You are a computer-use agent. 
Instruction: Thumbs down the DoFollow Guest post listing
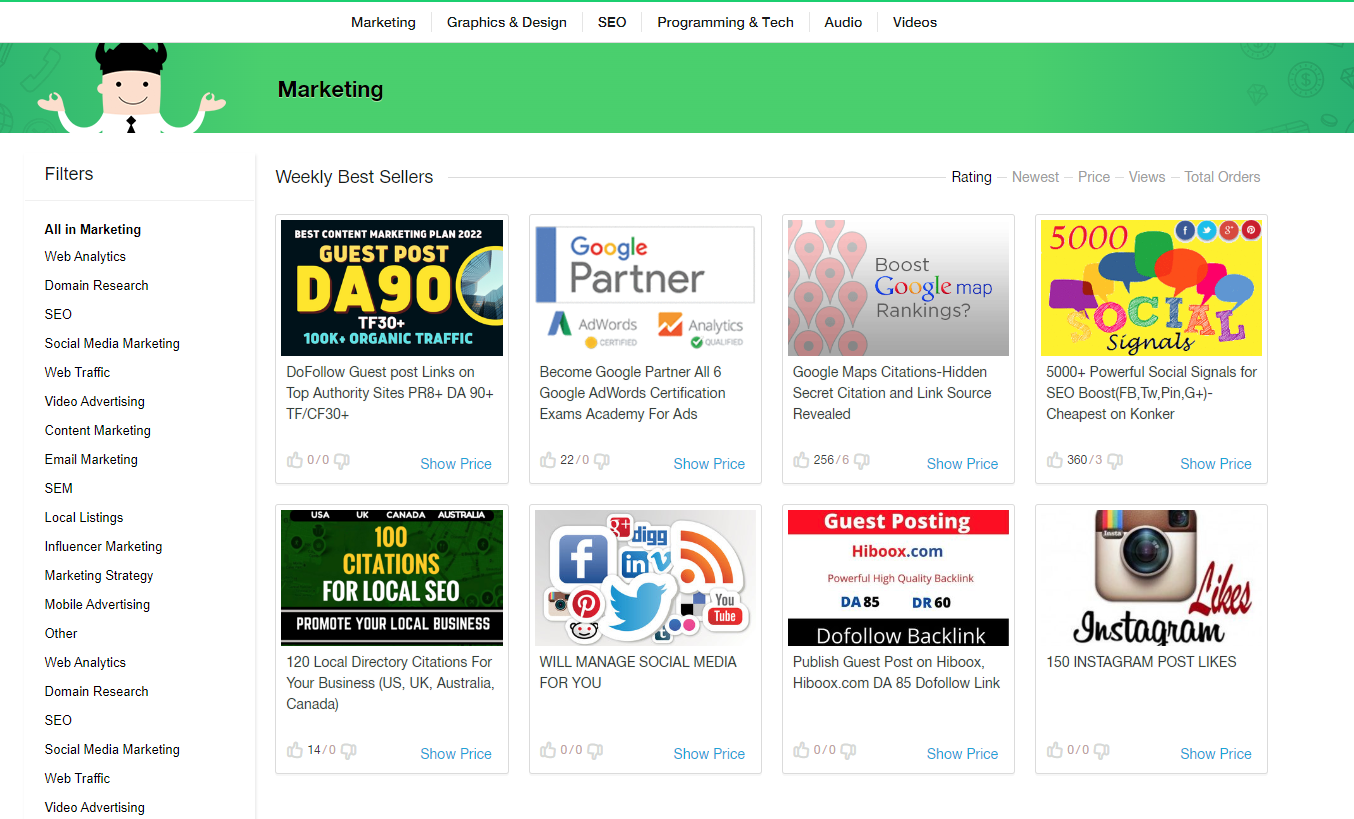(341, 461)
